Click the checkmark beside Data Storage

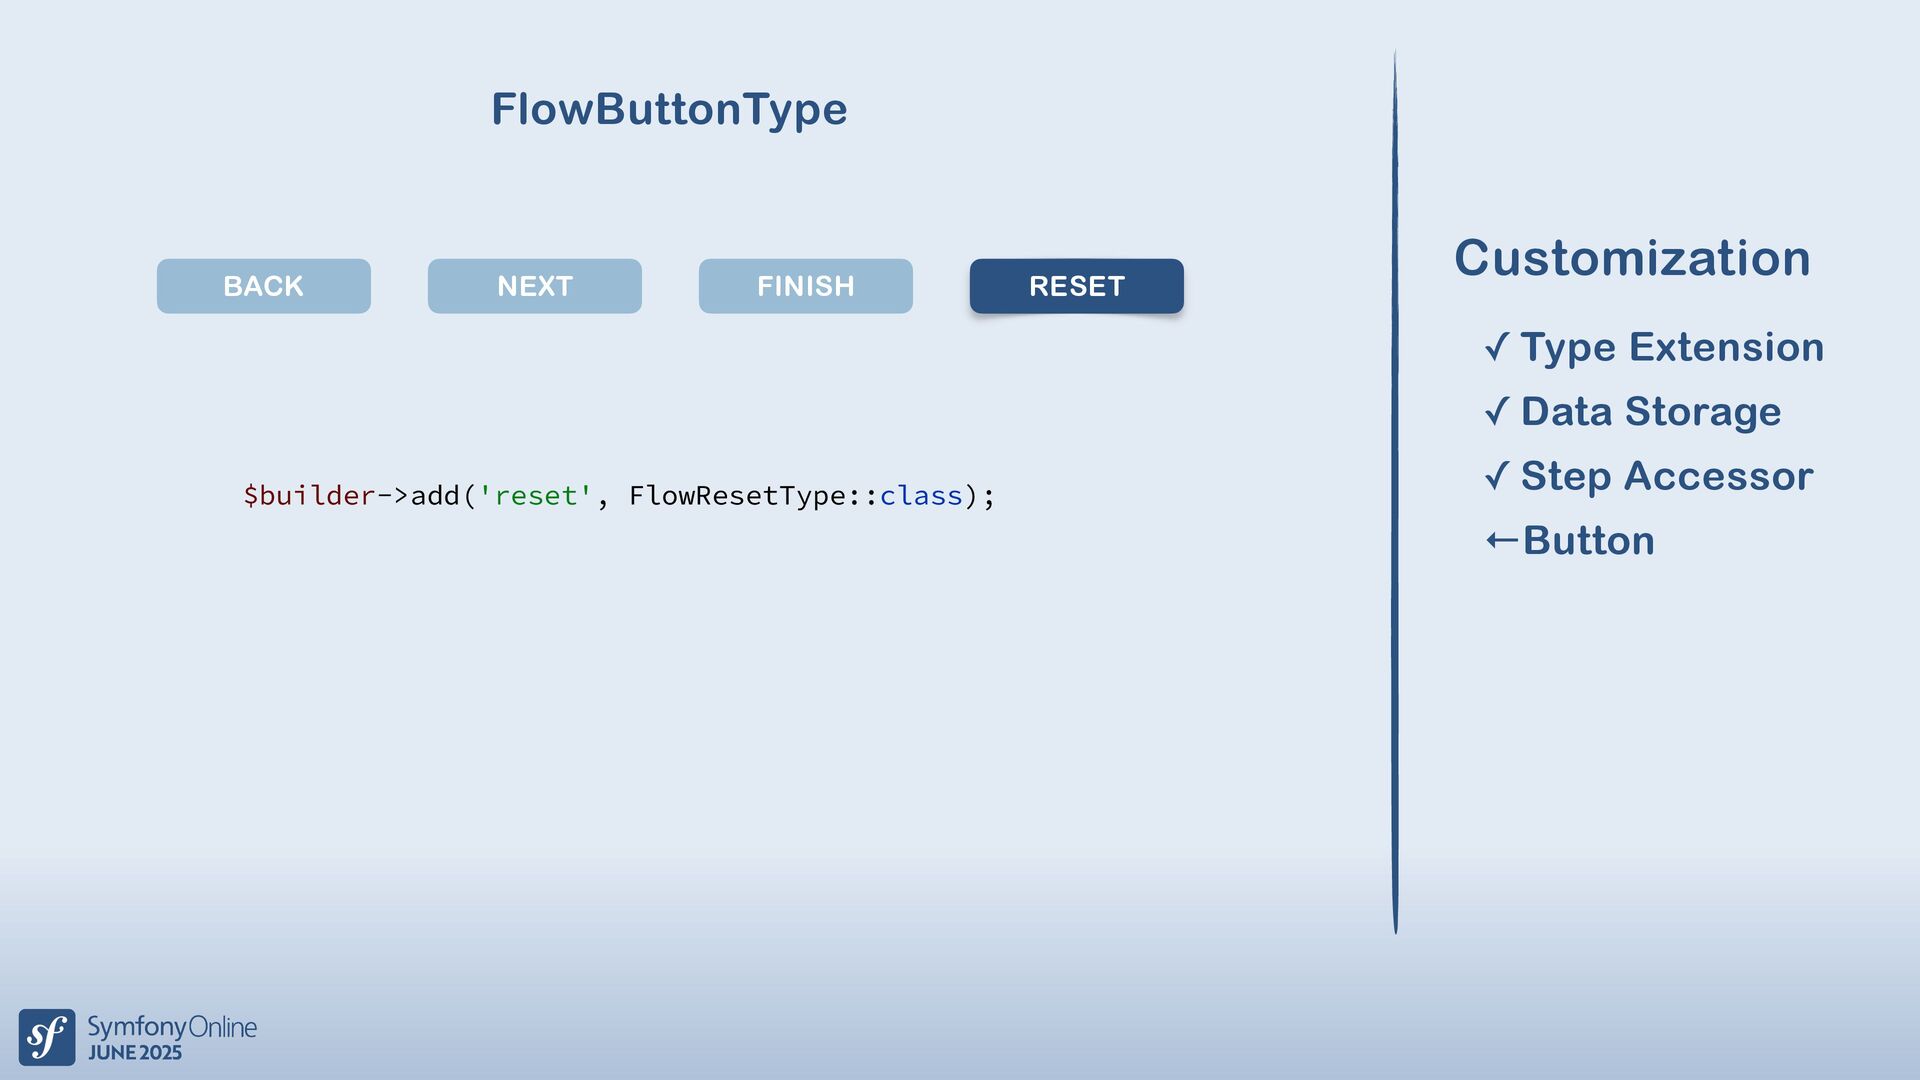(1497, 411)
